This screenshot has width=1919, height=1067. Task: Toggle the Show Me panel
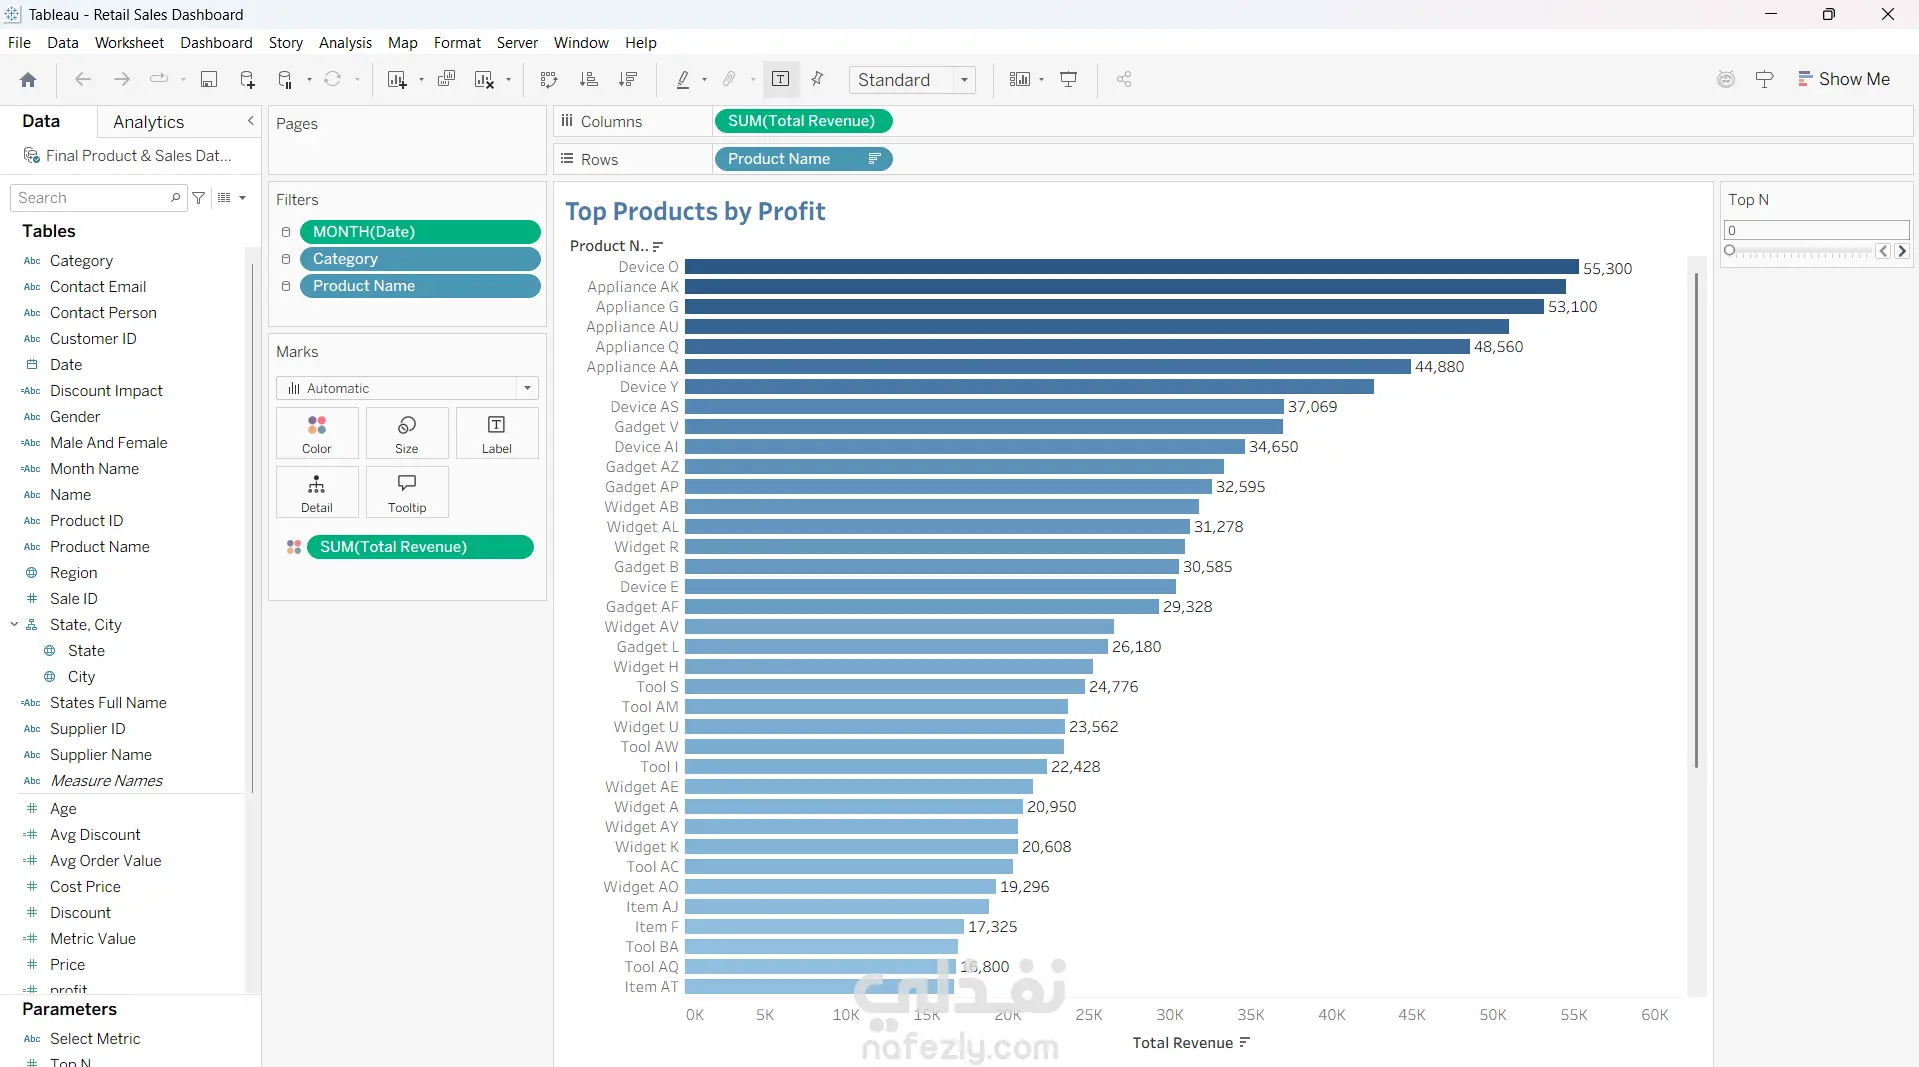[1844, 80]
